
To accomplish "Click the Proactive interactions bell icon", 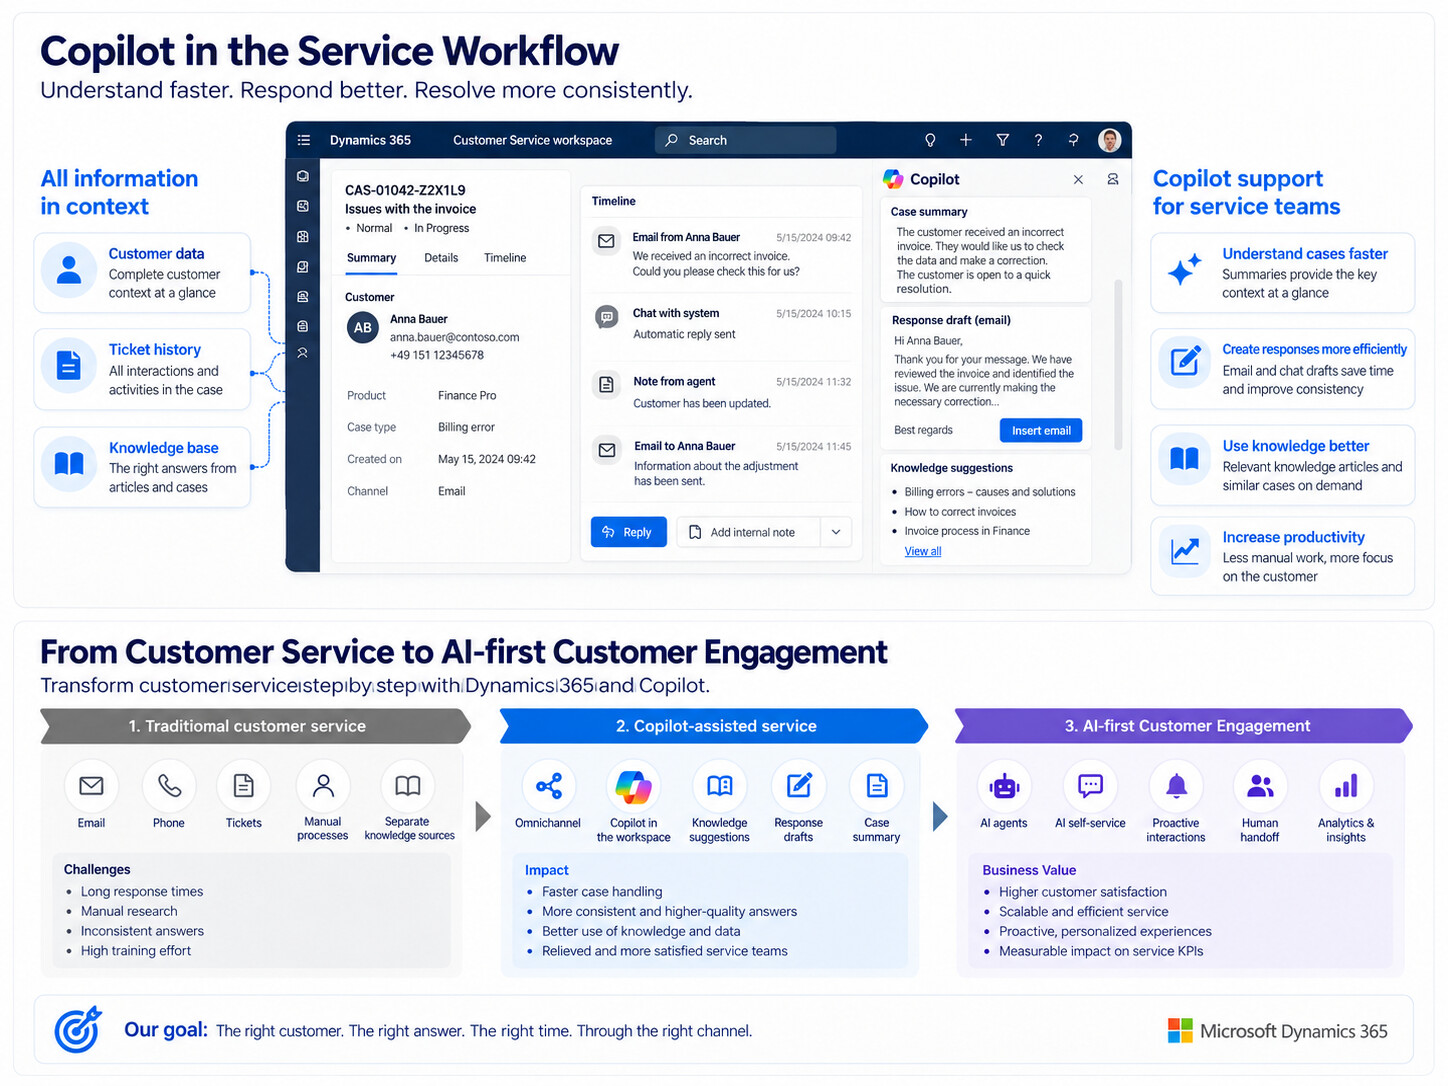I will [x=1176, y=786].
